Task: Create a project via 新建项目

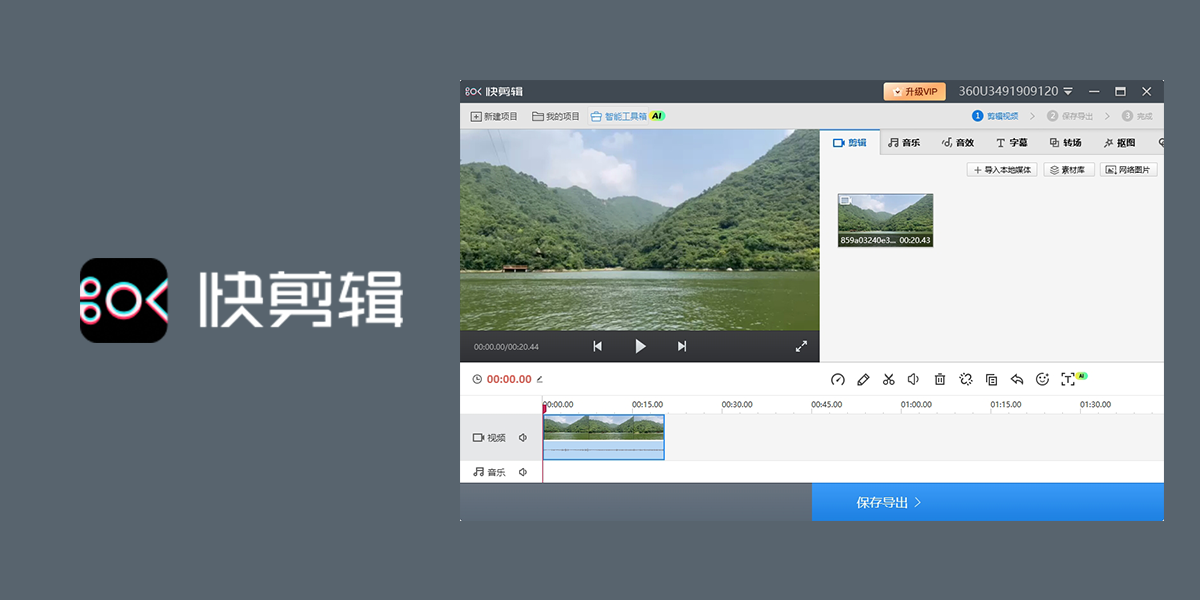Action: (x=494, y=116)
